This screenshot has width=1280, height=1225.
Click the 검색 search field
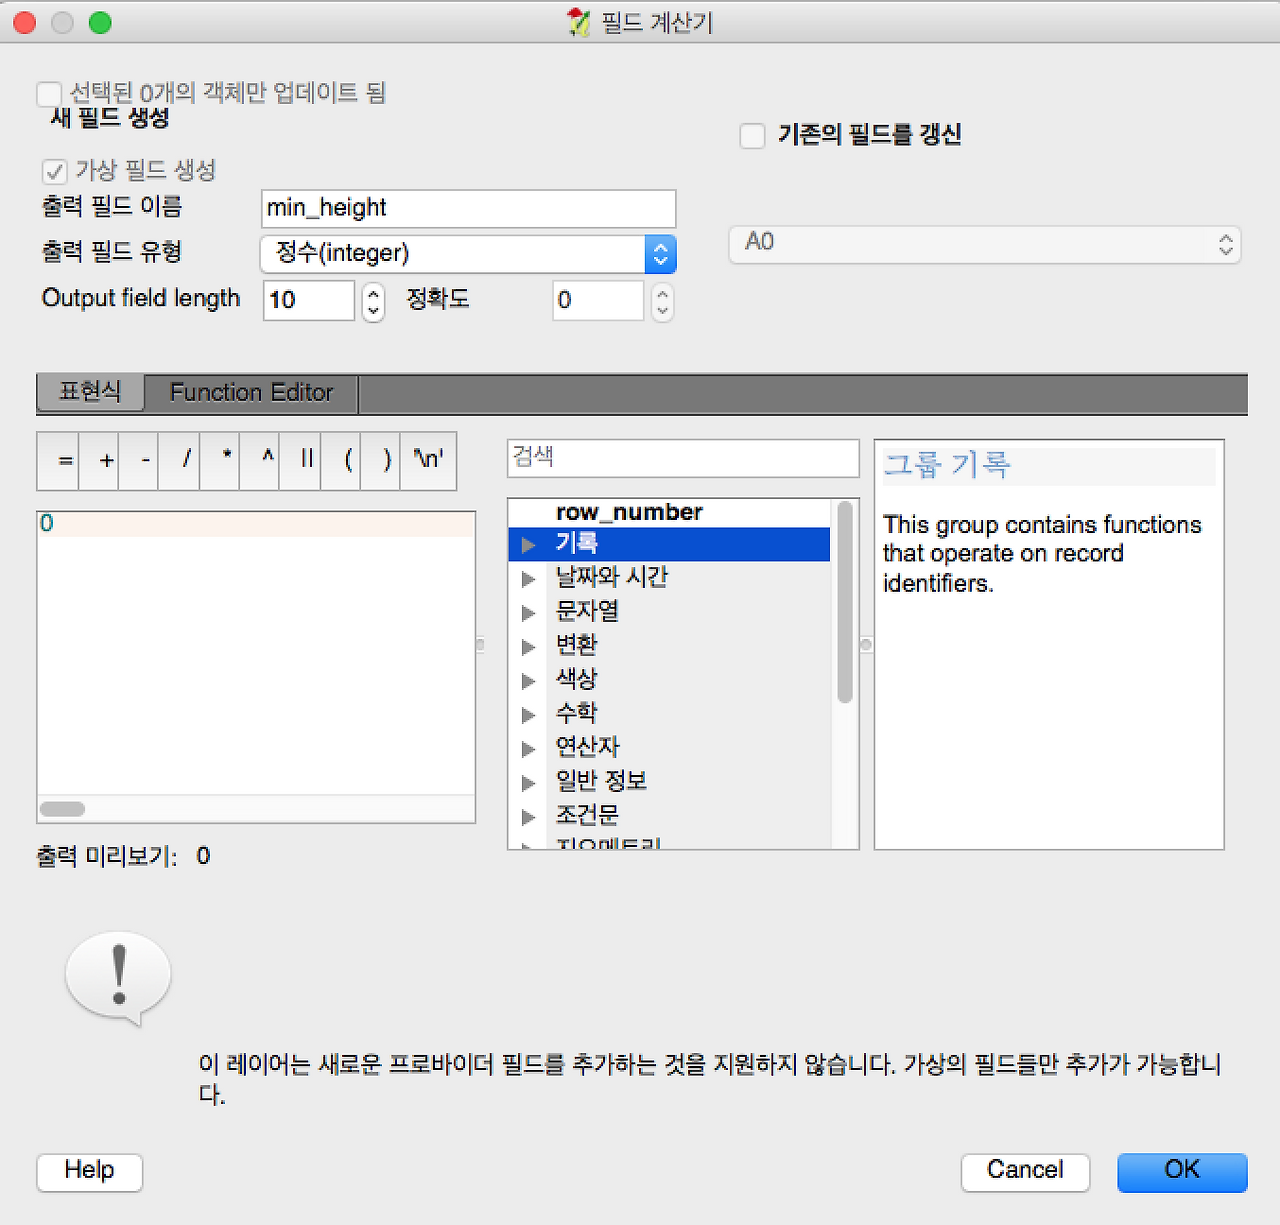pos(683,458)
